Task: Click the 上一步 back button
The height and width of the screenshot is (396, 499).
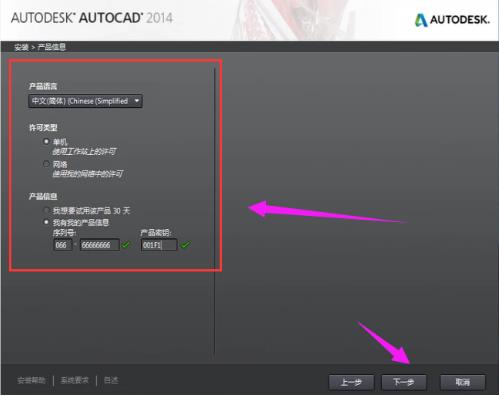Action: point(351,382)
